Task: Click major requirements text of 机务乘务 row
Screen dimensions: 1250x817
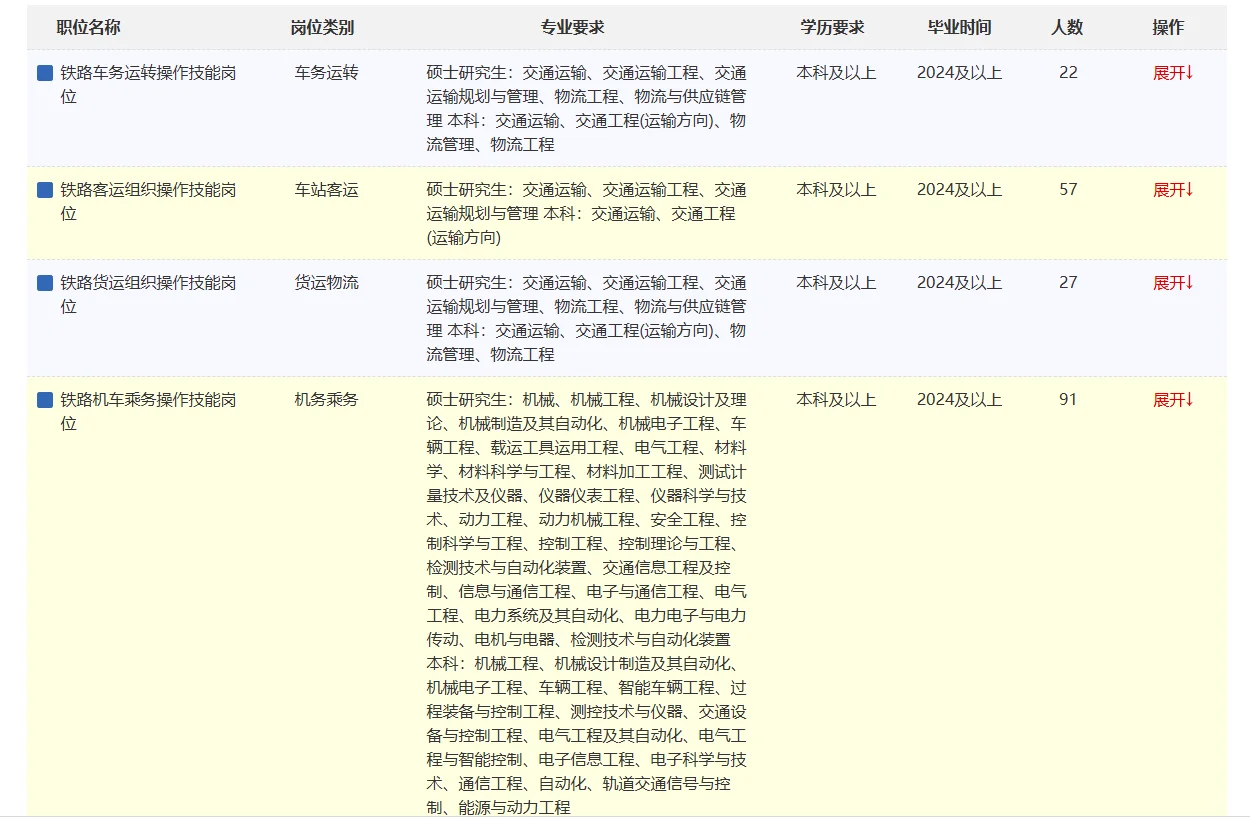Action: point(586,604)
